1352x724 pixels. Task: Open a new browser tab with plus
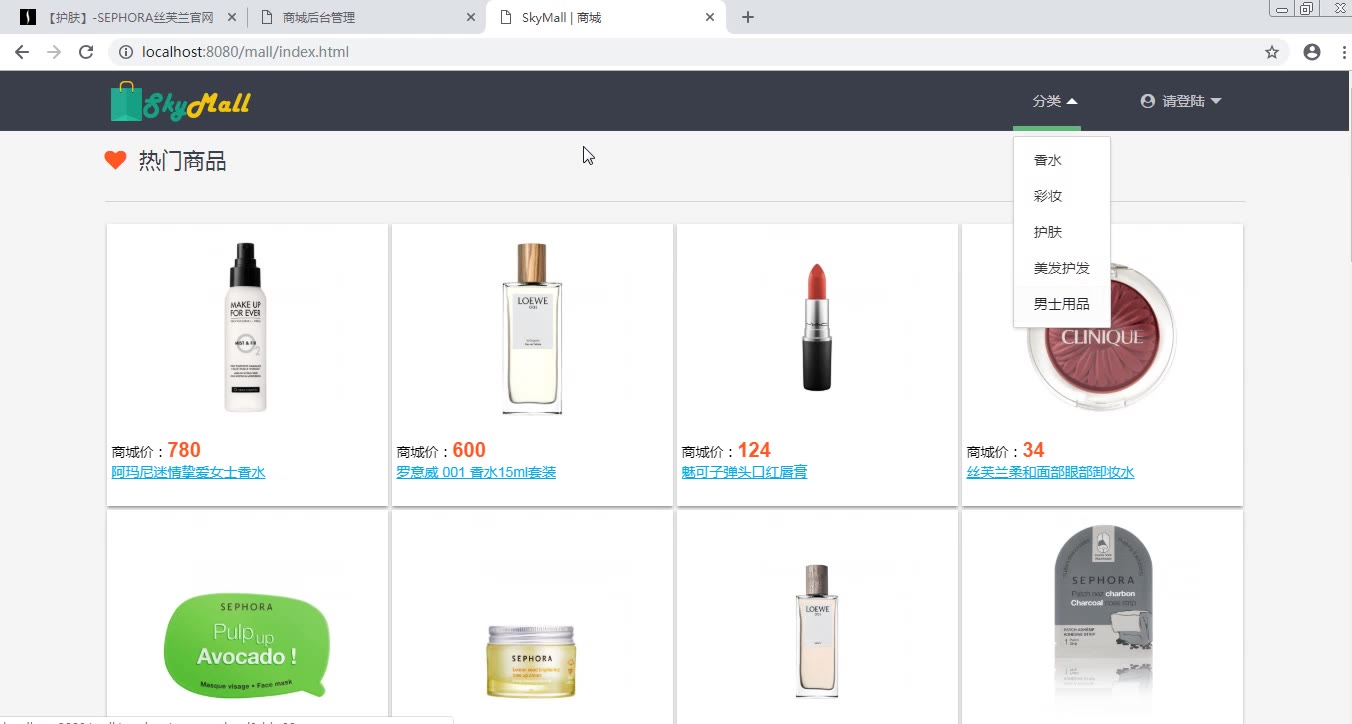(x=748, y=17)
